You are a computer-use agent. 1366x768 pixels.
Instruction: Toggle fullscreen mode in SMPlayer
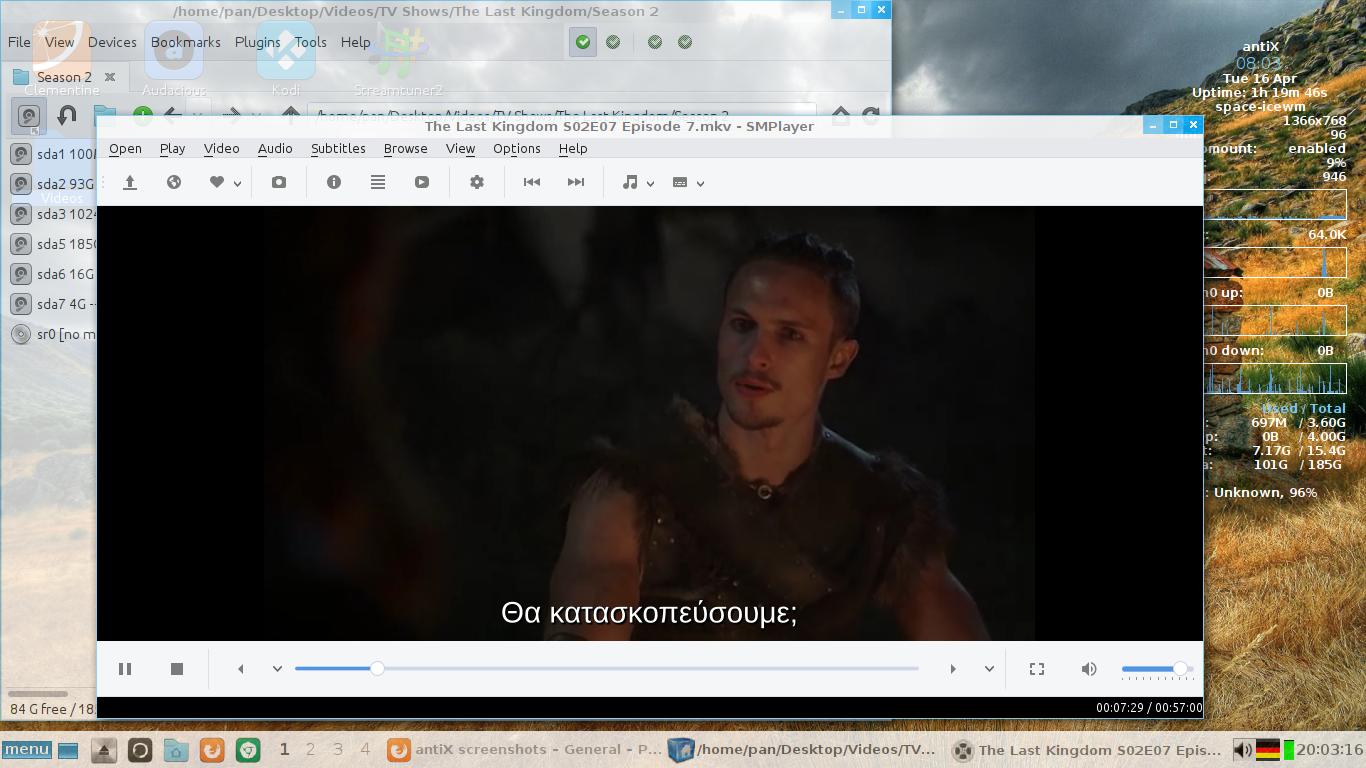click(x=1037, y=669)
